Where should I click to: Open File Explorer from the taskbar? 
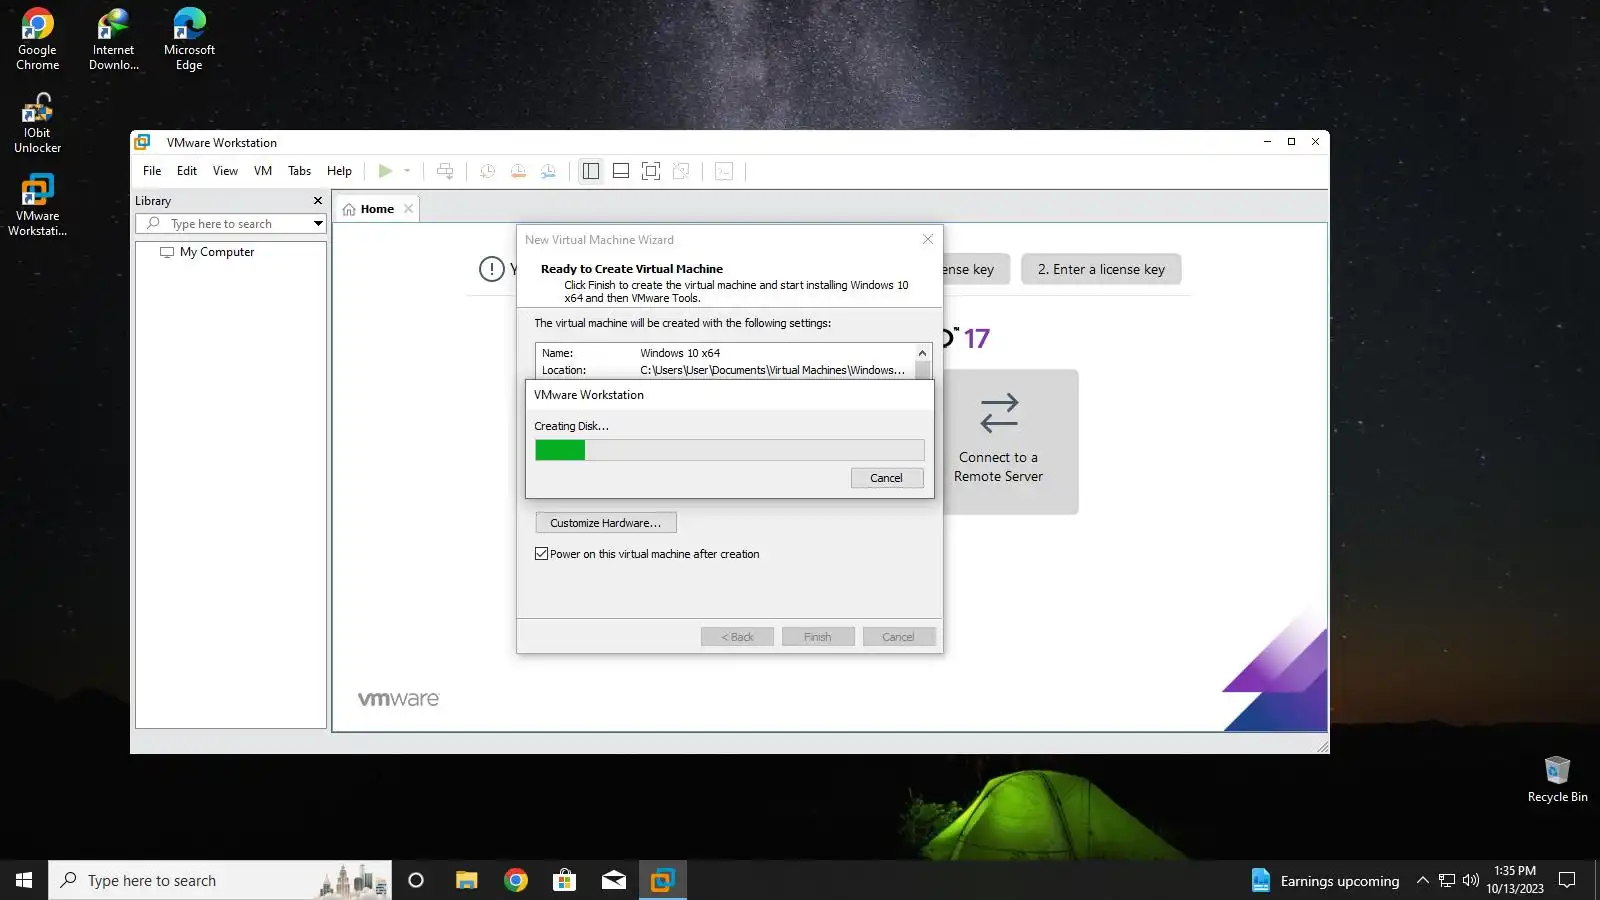pyautogui.click(x=466, y=880)
